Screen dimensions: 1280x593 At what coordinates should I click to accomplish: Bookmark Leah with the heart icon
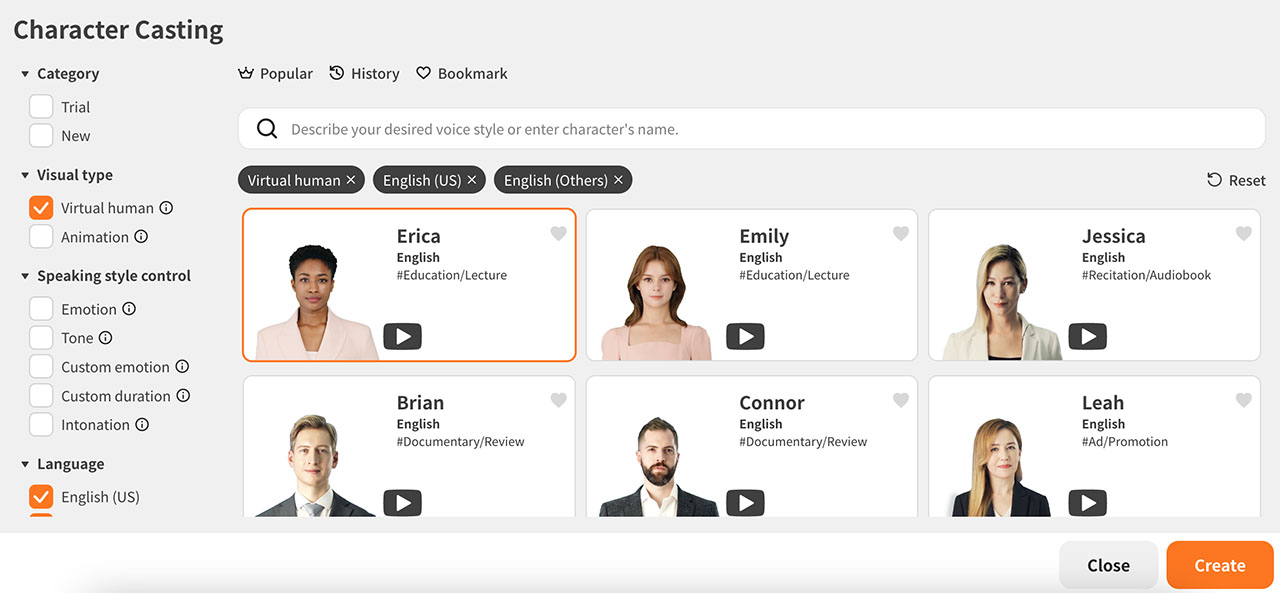coord(1243,400)
